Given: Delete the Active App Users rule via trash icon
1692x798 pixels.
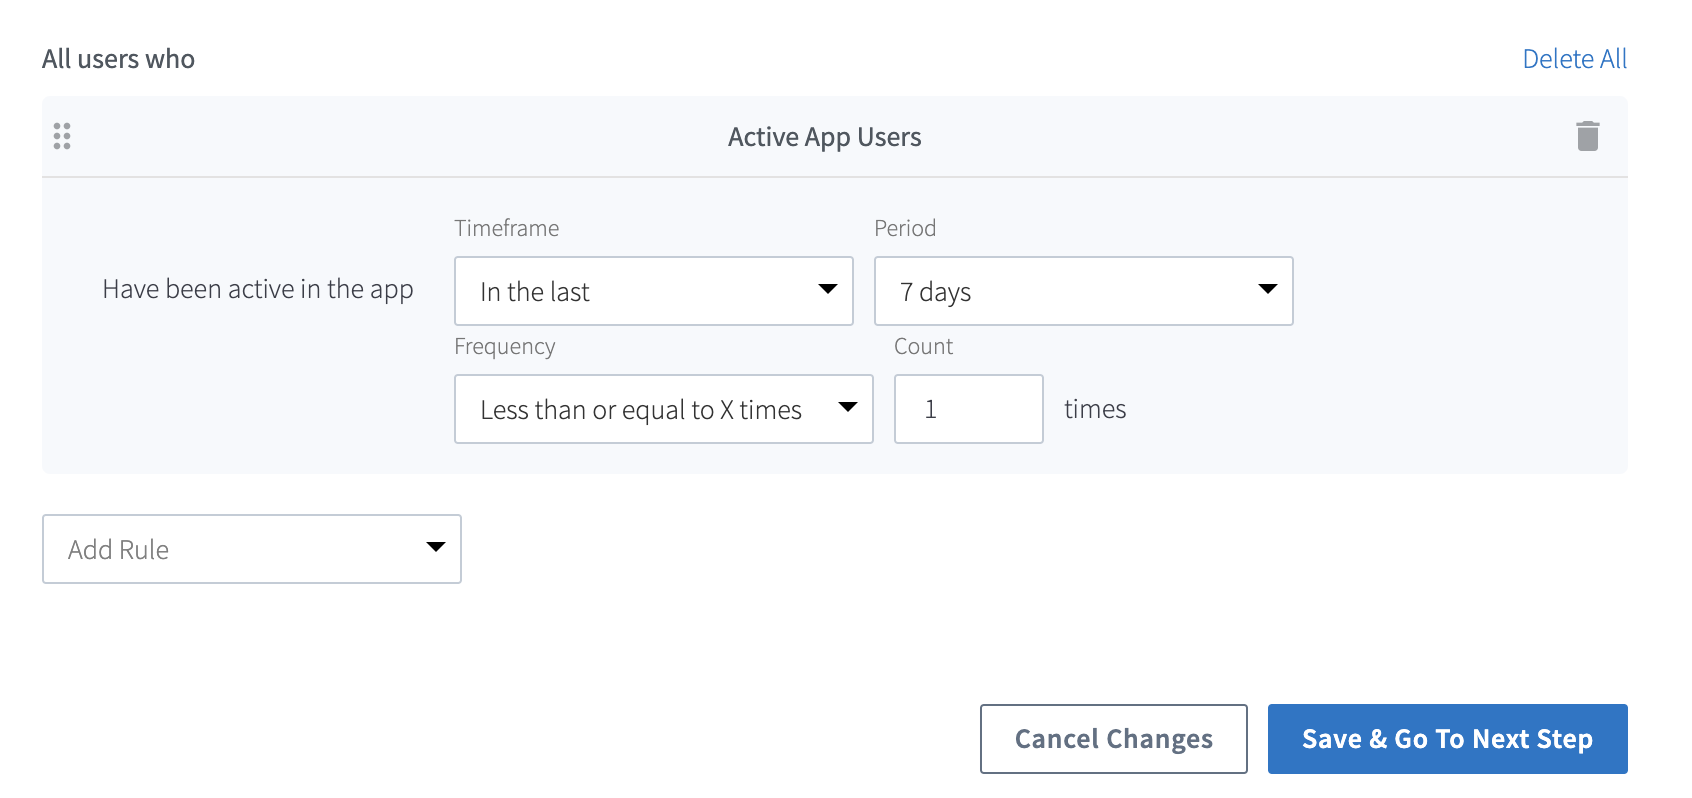Looking at the screenshot, I should tap(1587, 136).
